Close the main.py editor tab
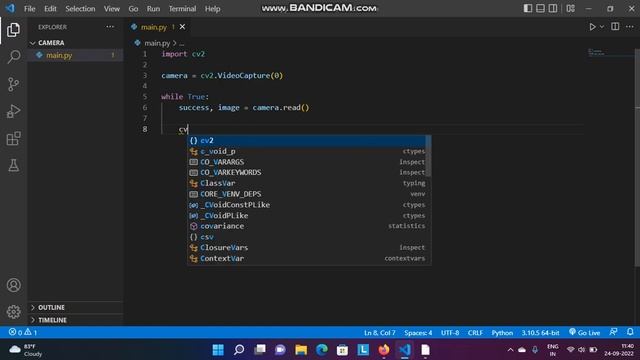The image size is (640, 360). [182, 27]
